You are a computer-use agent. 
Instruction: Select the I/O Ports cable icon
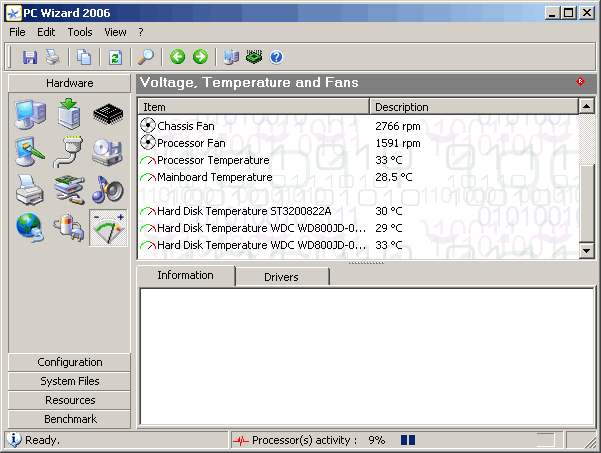point(69,152)
